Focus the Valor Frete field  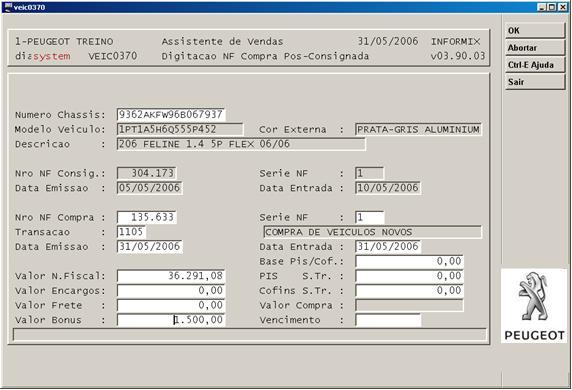pyautogui.click(x=171, y=305)
